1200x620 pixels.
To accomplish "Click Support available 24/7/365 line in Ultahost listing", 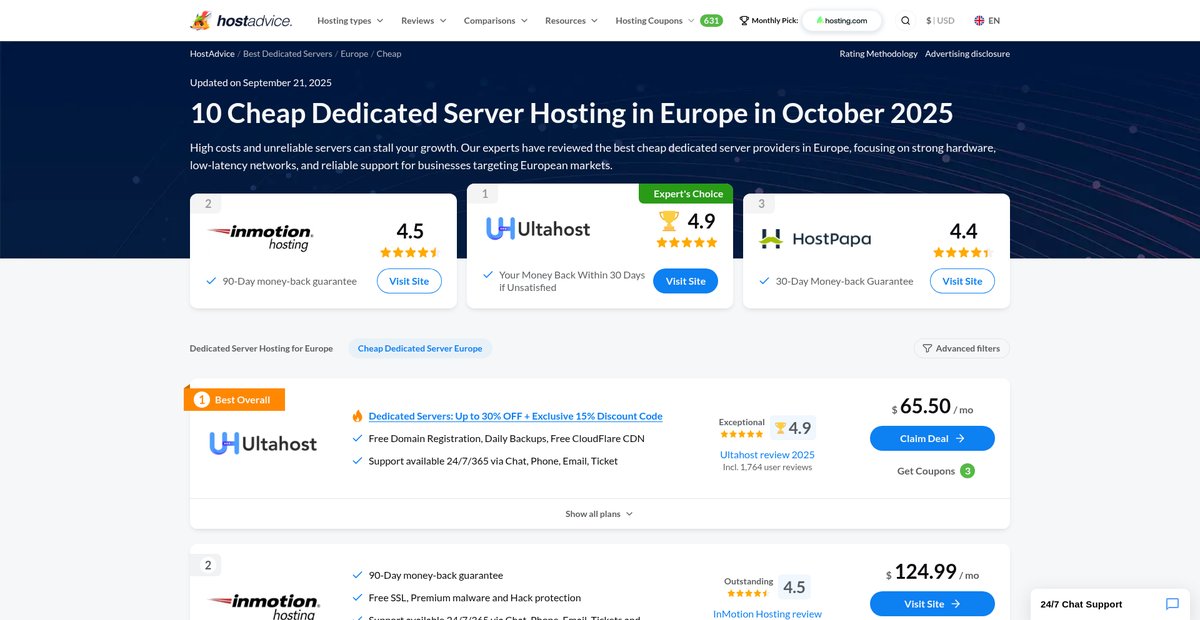I will pos(493,461).
